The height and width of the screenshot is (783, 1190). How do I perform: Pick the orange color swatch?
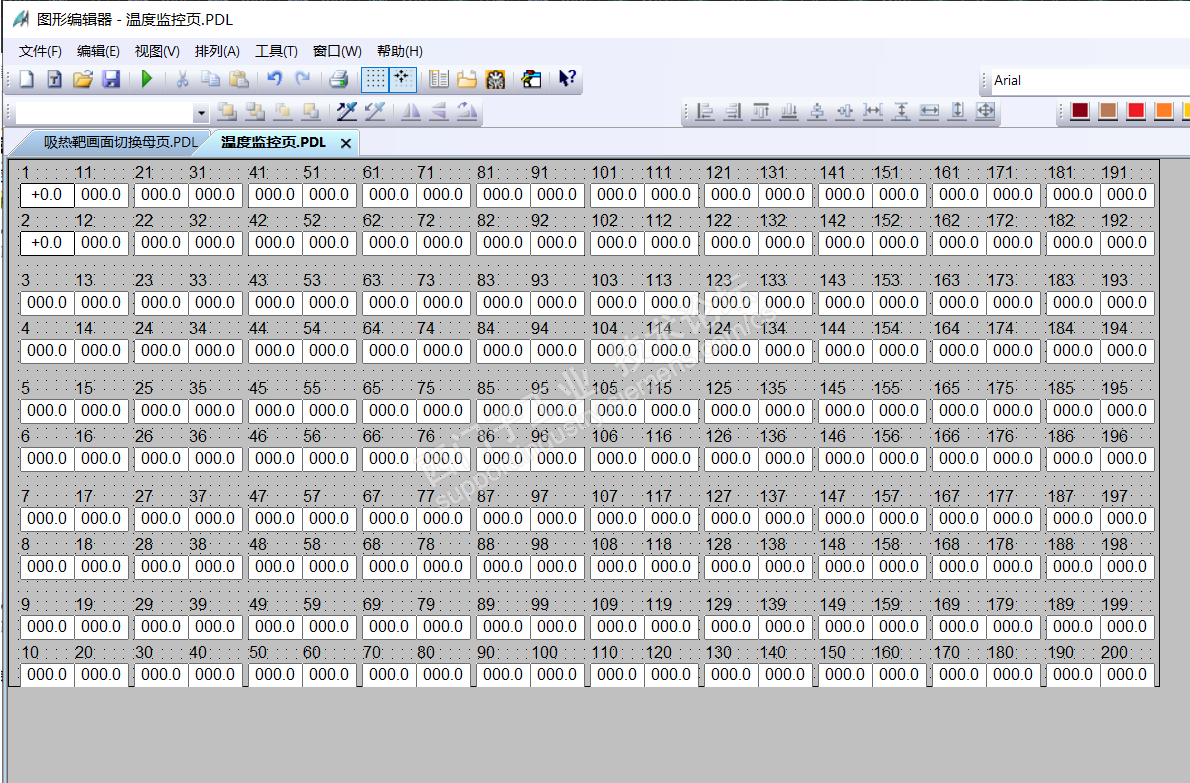[x=1164, y=111]
